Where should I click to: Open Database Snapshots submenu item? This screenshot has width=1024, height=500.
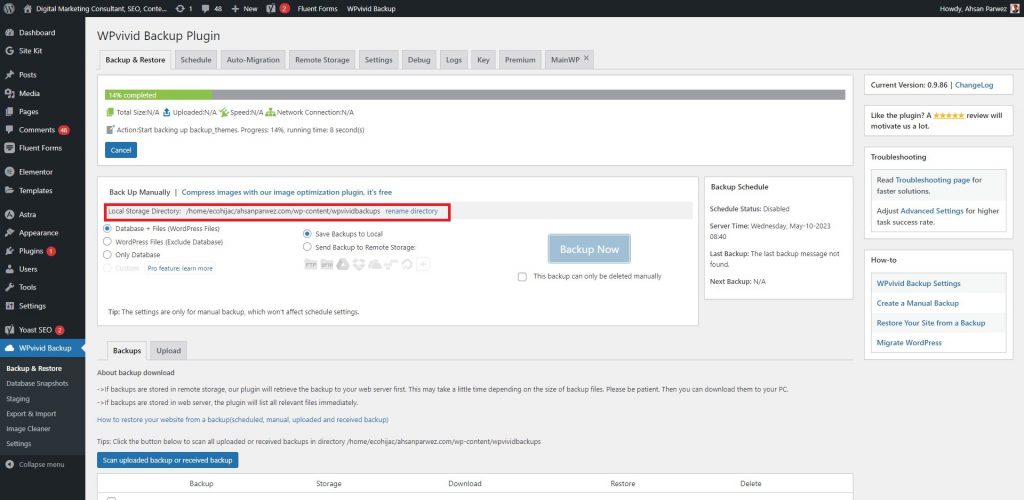coord(37,384)
